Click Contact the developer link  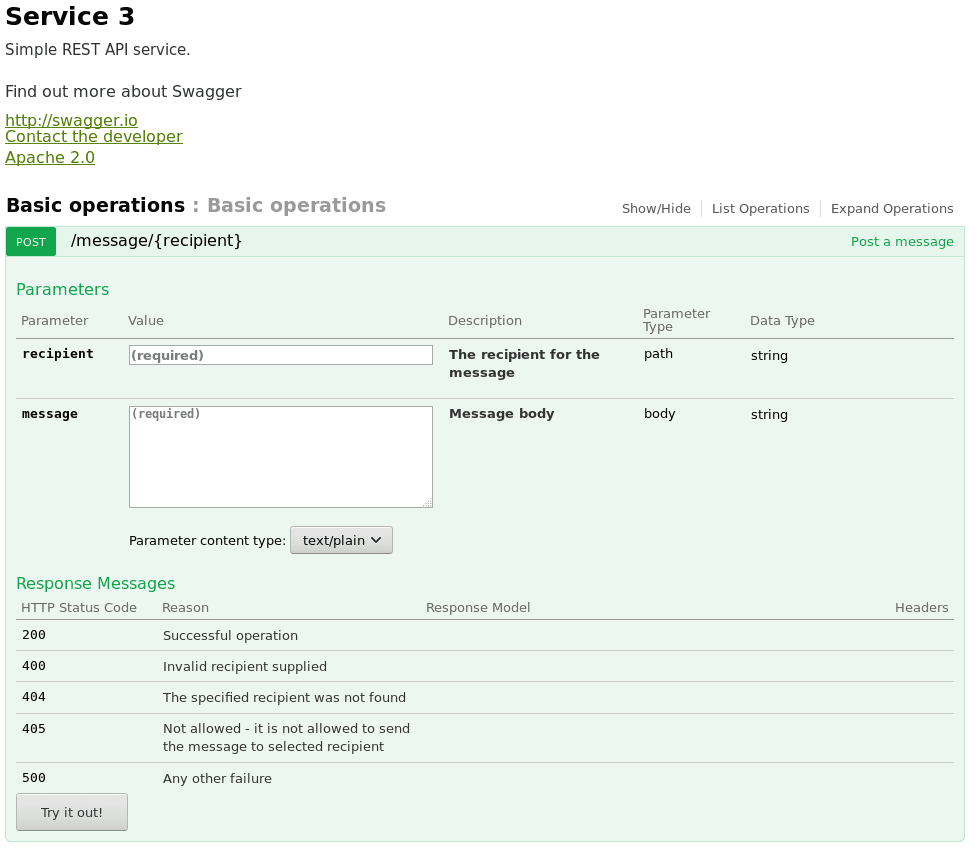94,137
